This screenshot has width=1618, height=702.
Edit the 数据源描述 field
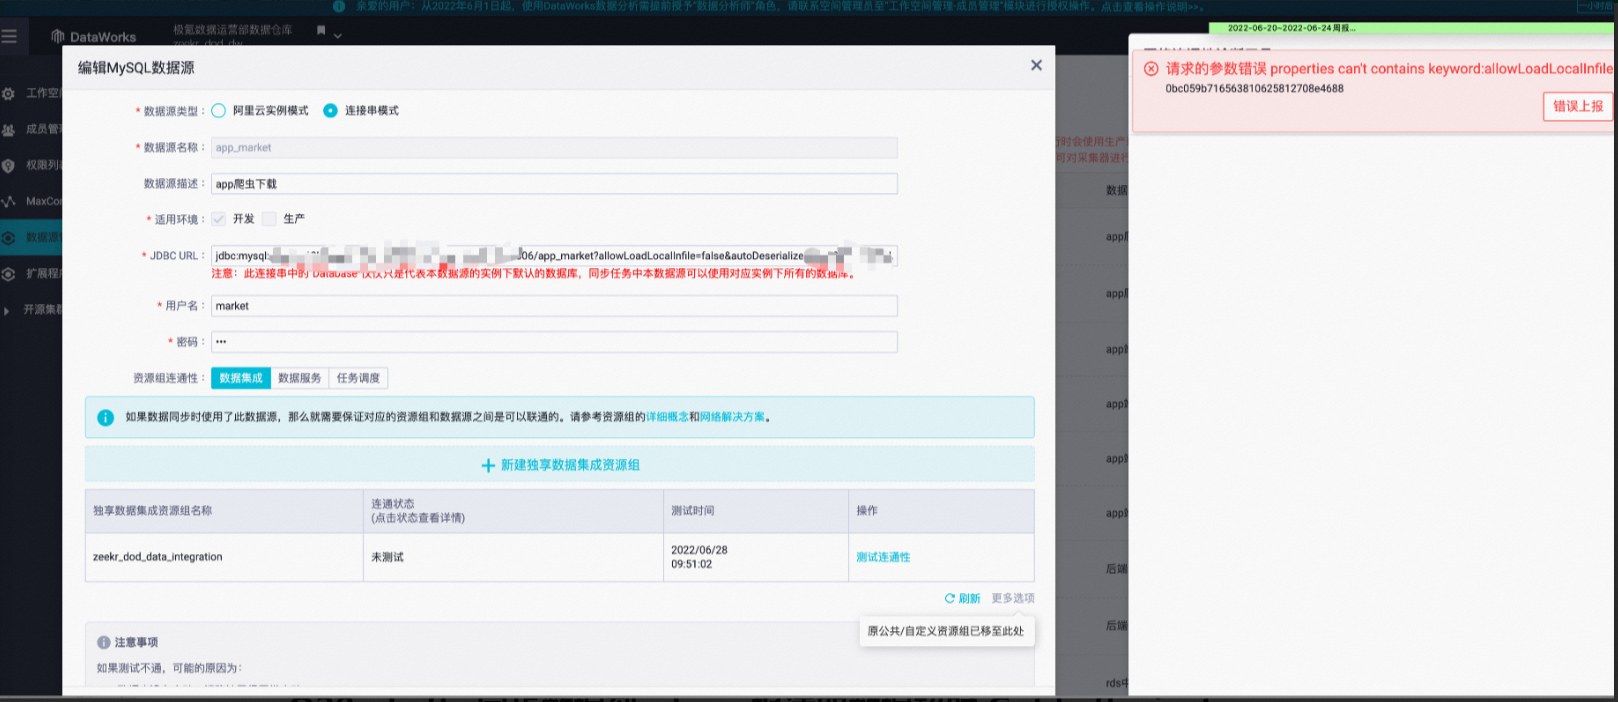554,184
